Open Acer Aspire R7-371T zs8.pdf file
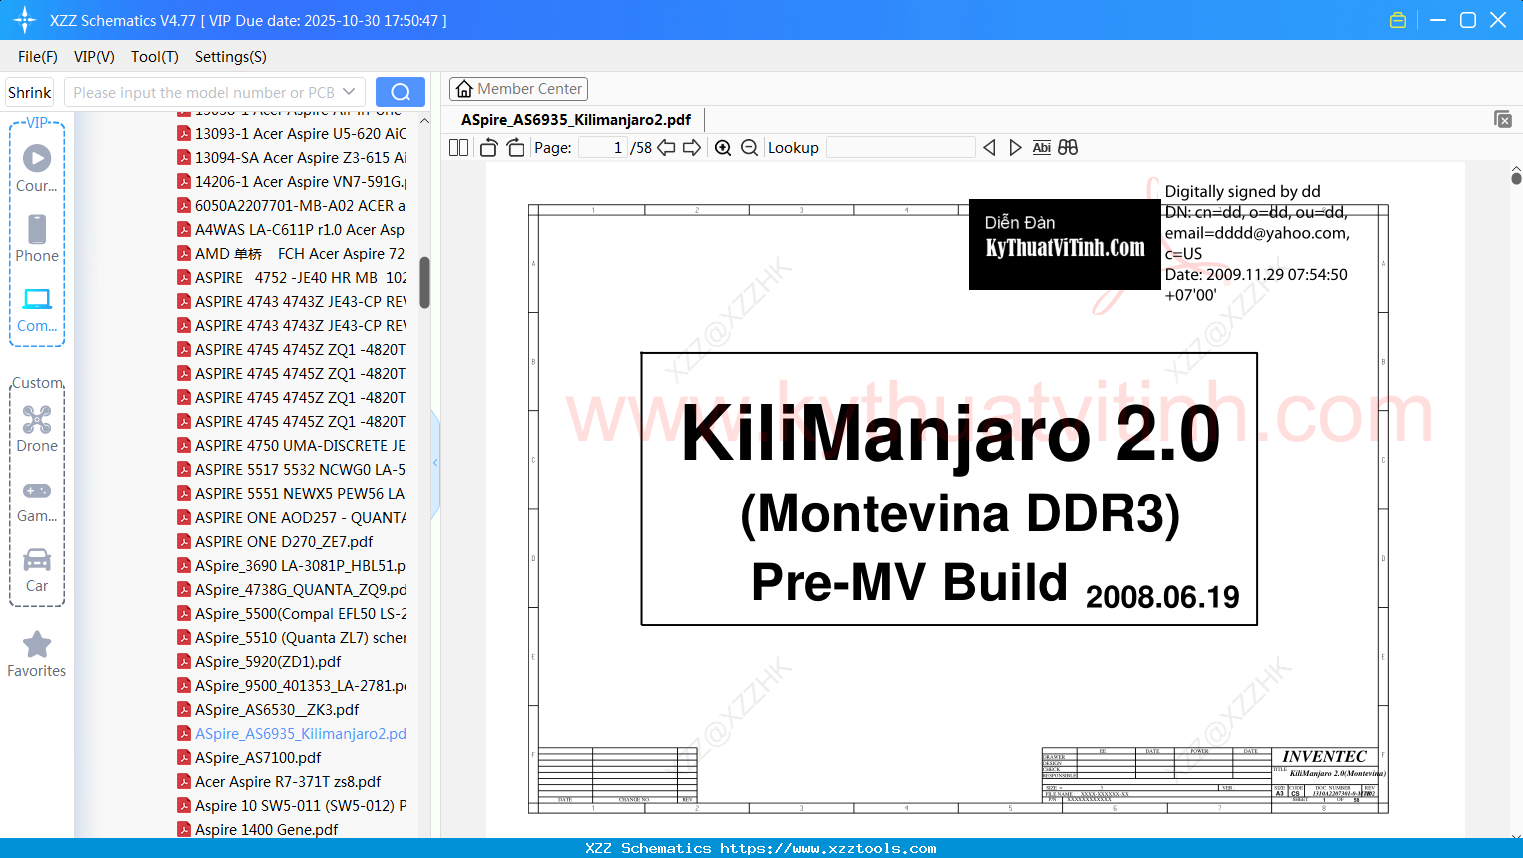The height and width of the screenshot is (858, 1523). [x=279, y=781]
